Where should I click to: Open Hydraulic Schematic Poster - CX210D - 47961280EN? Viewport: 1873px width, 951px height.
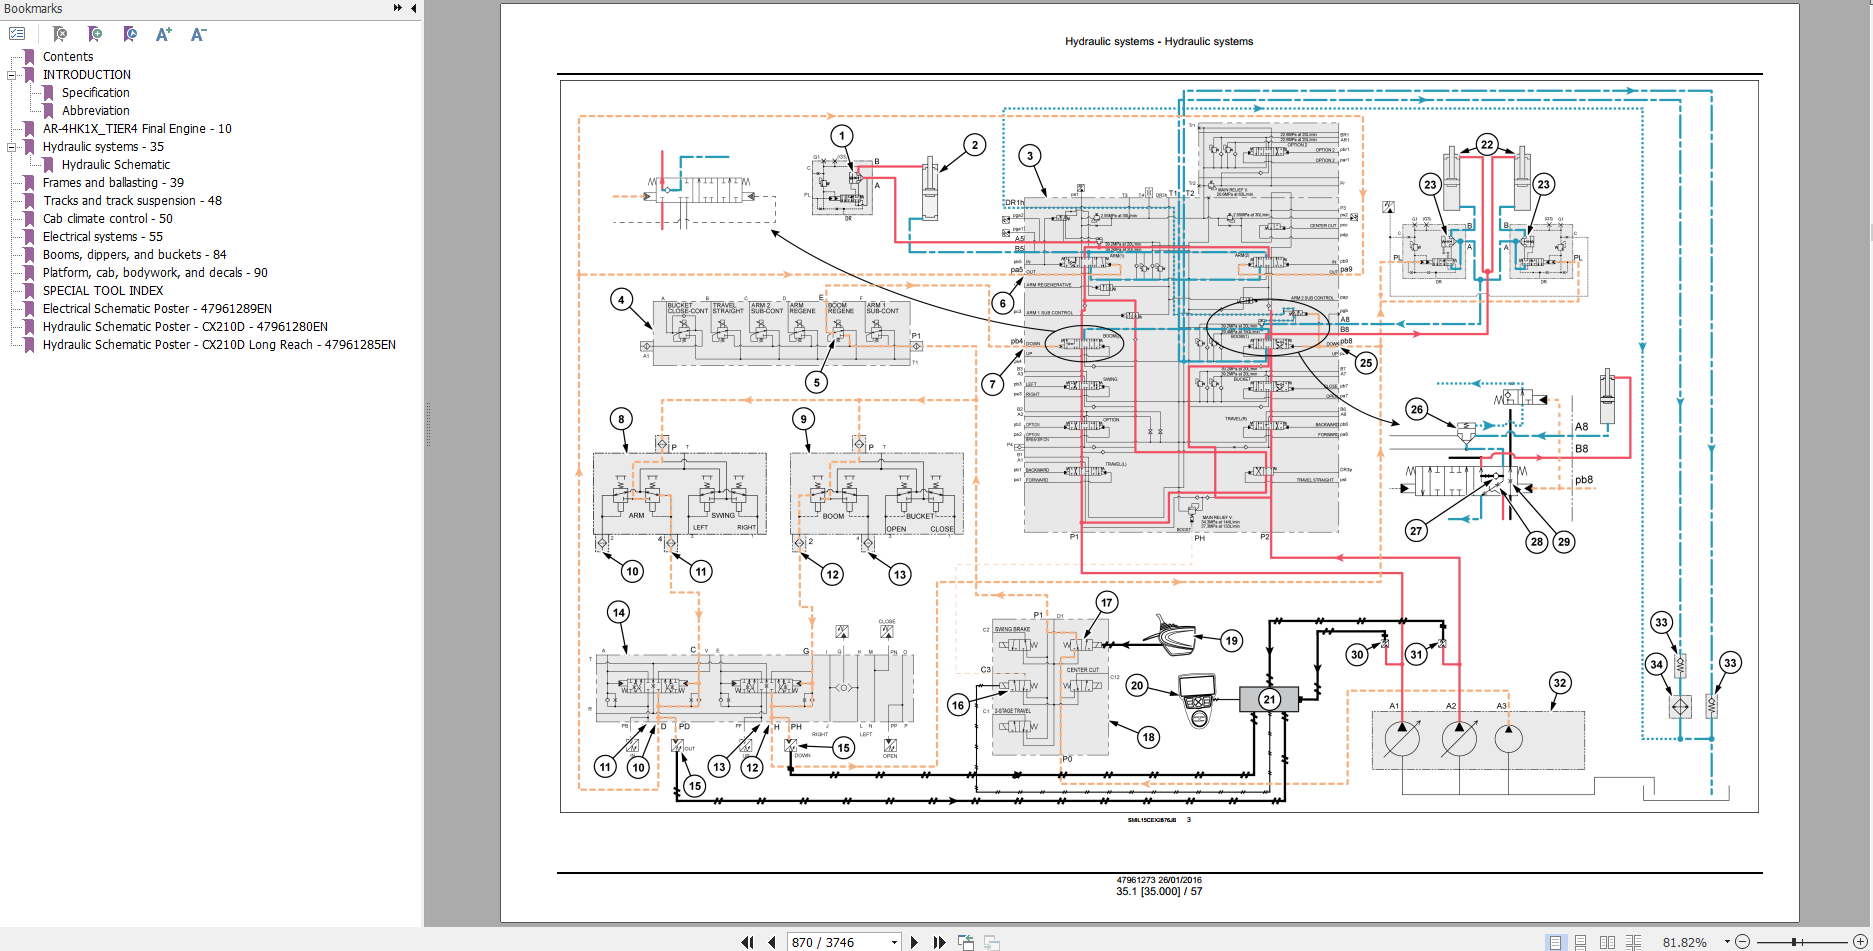(x=185, y=327)
